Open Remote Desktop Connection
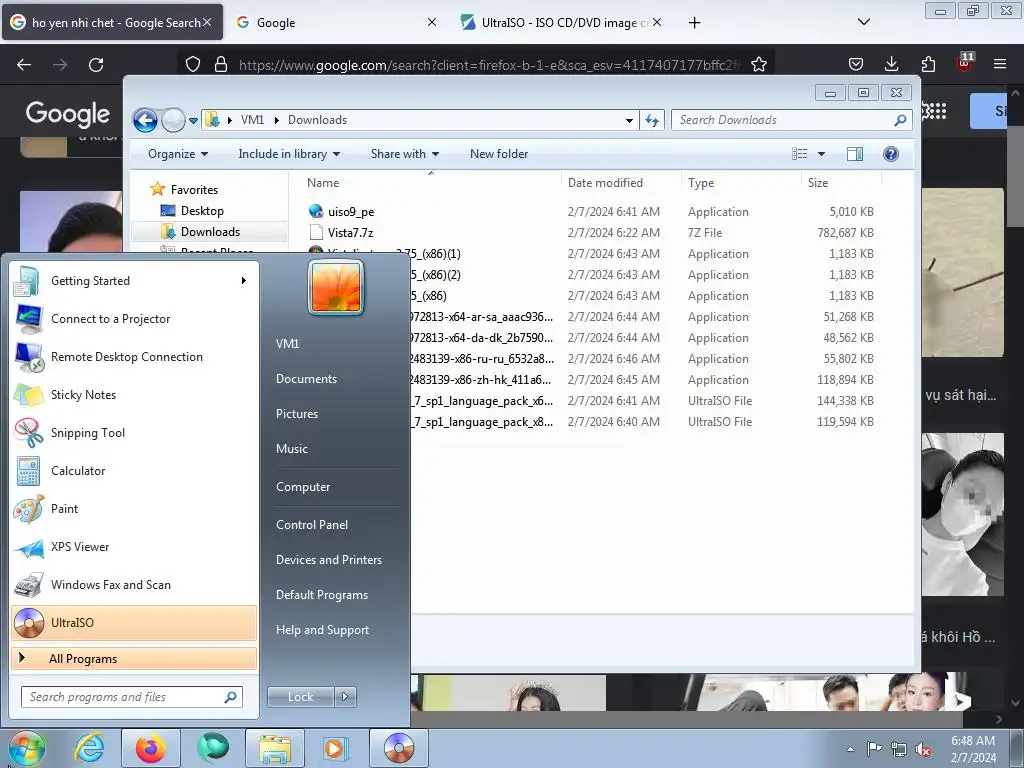 click(134, 357)
